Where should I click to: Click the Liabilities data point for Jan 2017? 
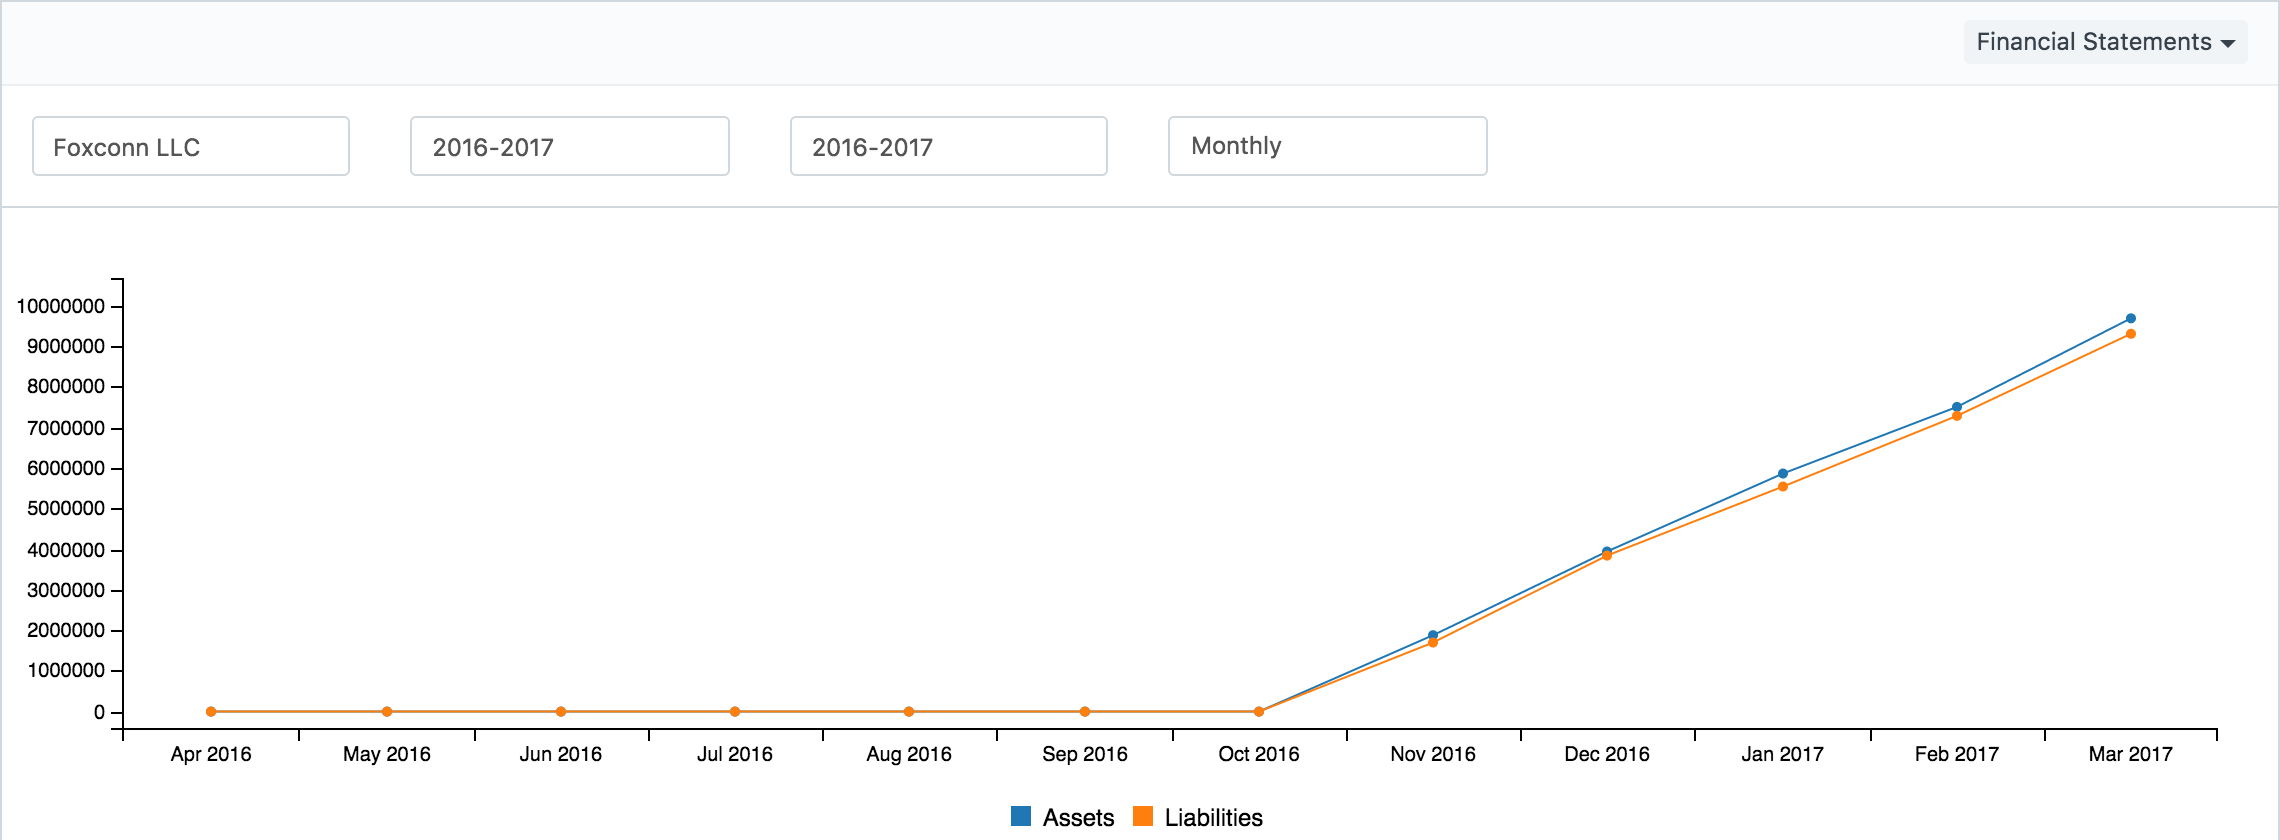(1783, 487)
